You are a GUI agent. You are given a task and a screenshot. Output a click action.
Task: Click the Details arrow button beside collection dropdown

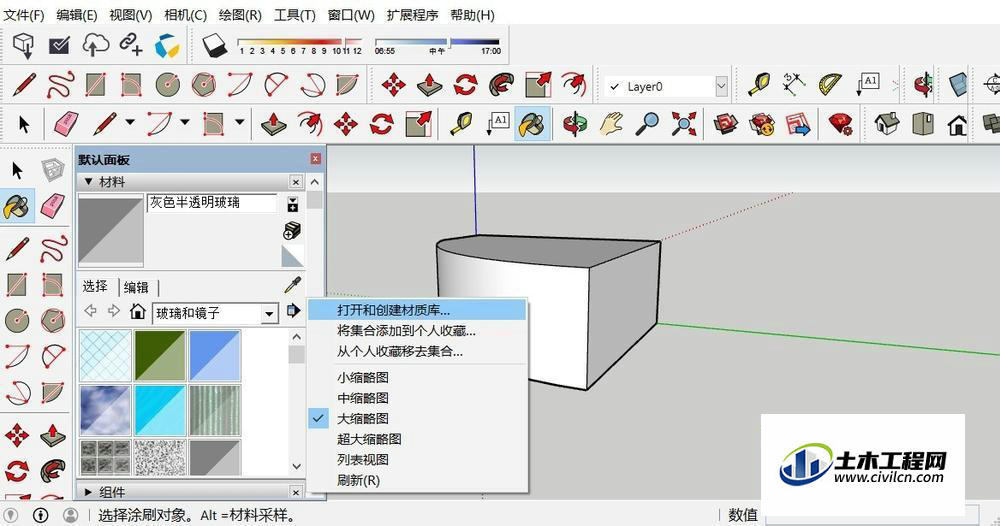click(293, 310)
